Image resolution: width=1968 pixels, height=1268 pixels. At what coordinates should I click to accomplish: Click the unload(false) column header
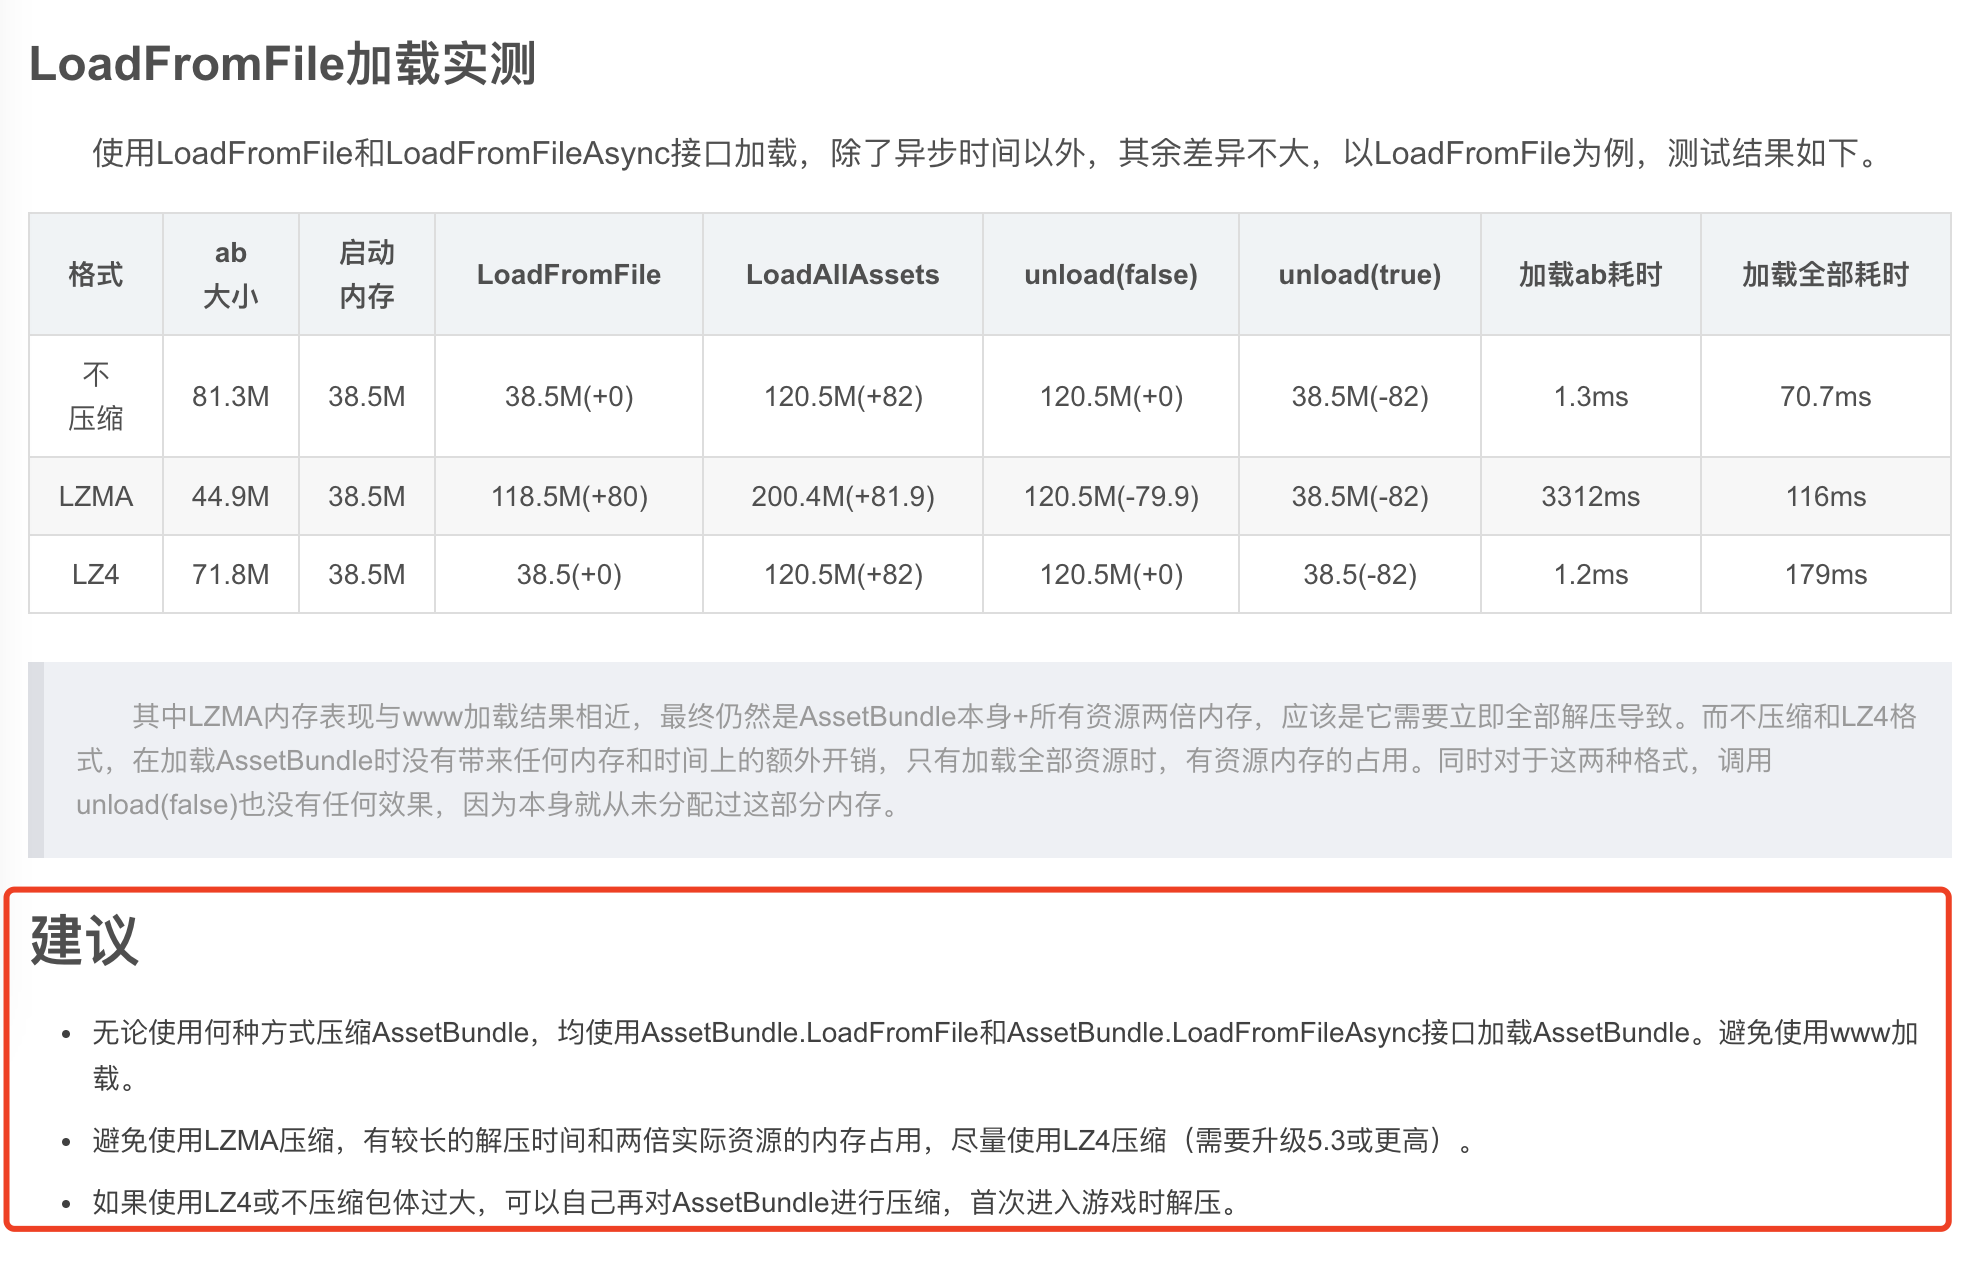pos(1110,274)
